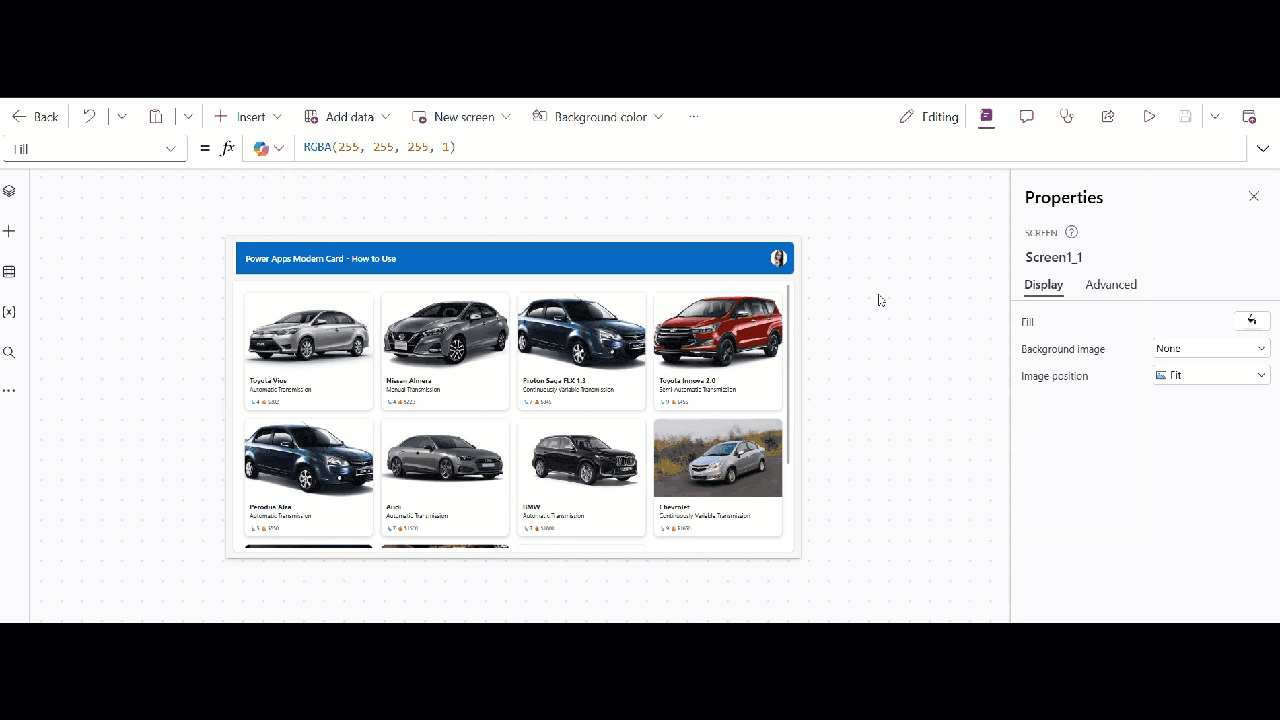Open the Comments speech bubble icon
The height and width of the screenshot is (720, 1280).
[1026, 117]
